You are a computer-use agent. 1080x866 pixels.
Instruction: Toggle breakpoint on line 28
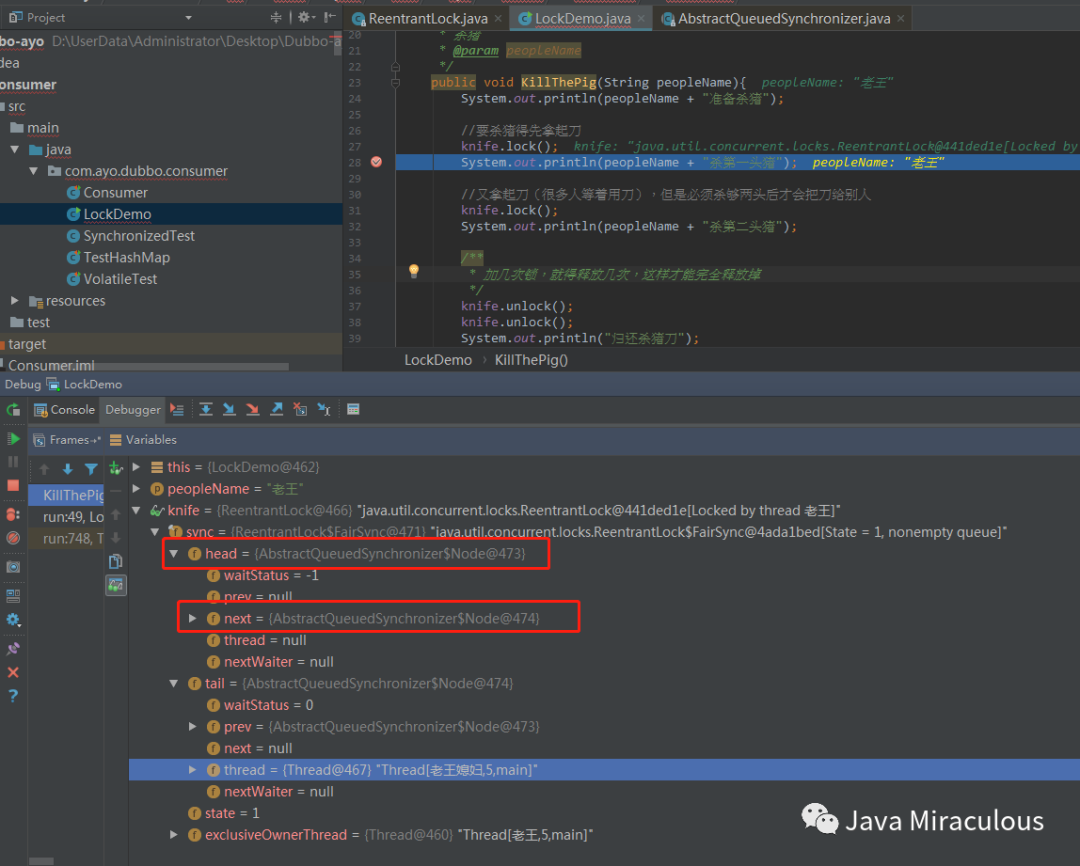pos(376,162)
